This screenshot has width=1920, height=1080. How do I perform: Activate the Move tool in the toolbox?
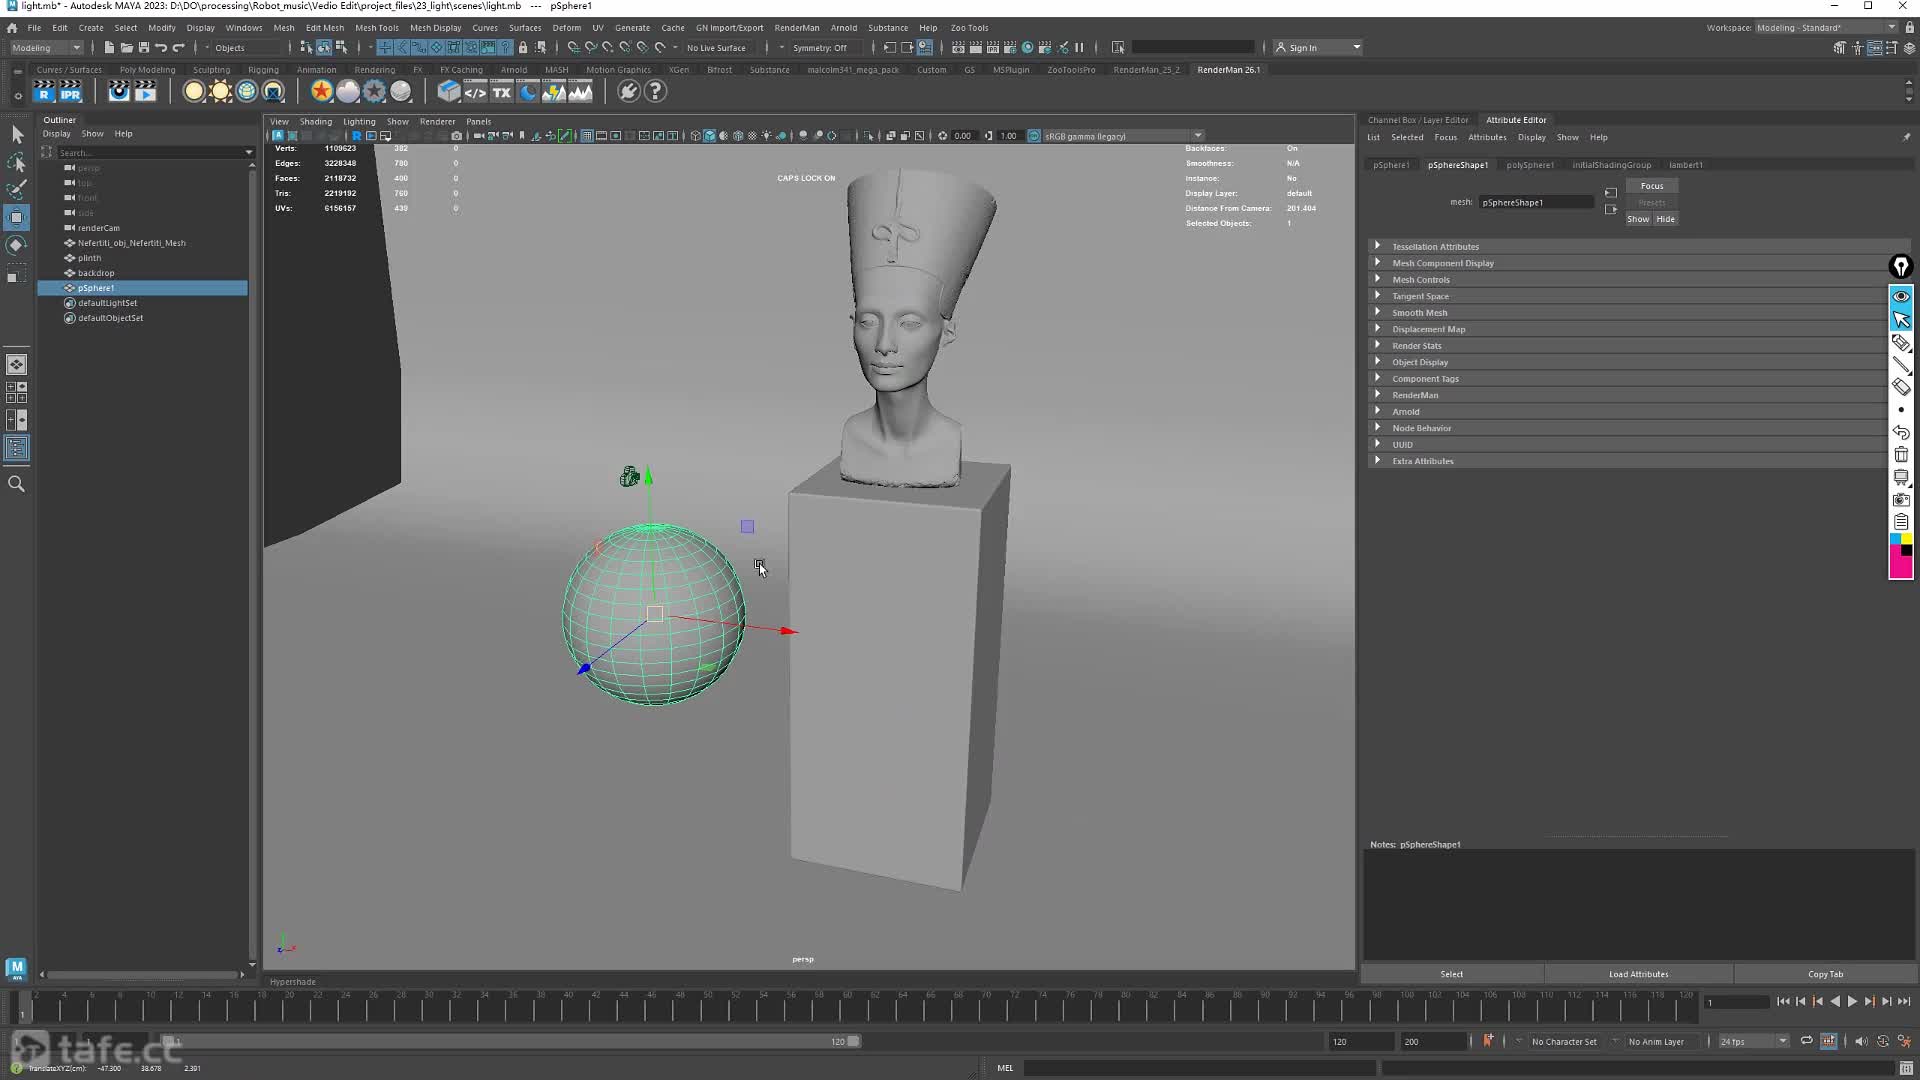pyautogui.click(x=17, y=217)
